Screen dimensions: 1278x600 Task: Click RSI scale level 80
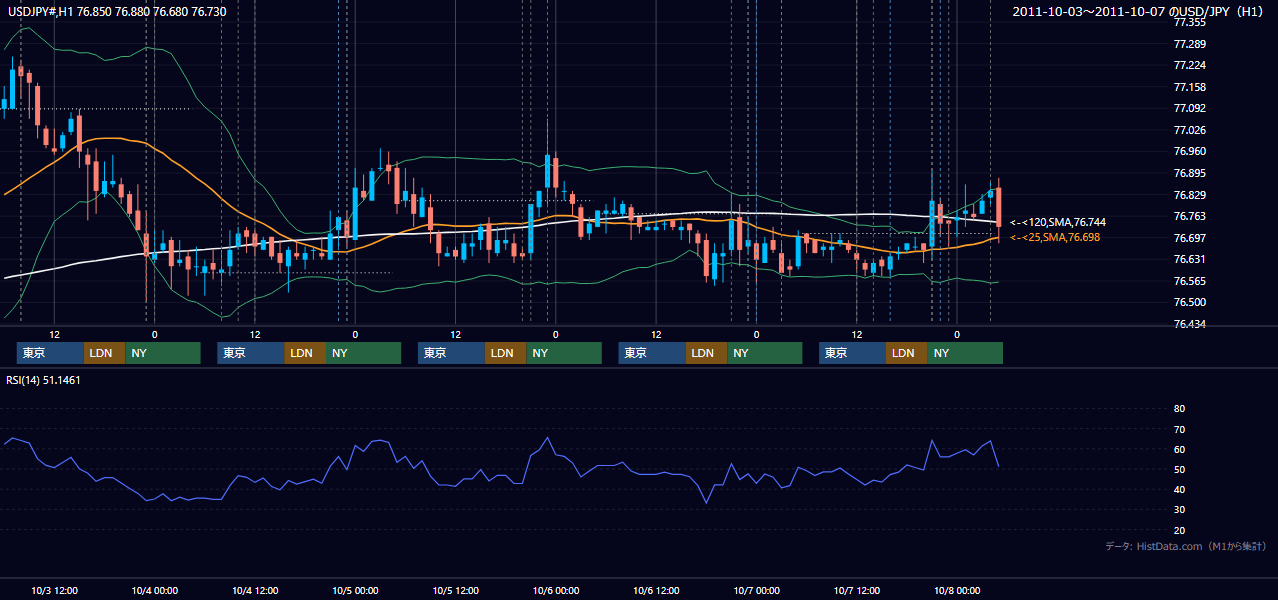pyautogui.click(x=1179, y=408)
